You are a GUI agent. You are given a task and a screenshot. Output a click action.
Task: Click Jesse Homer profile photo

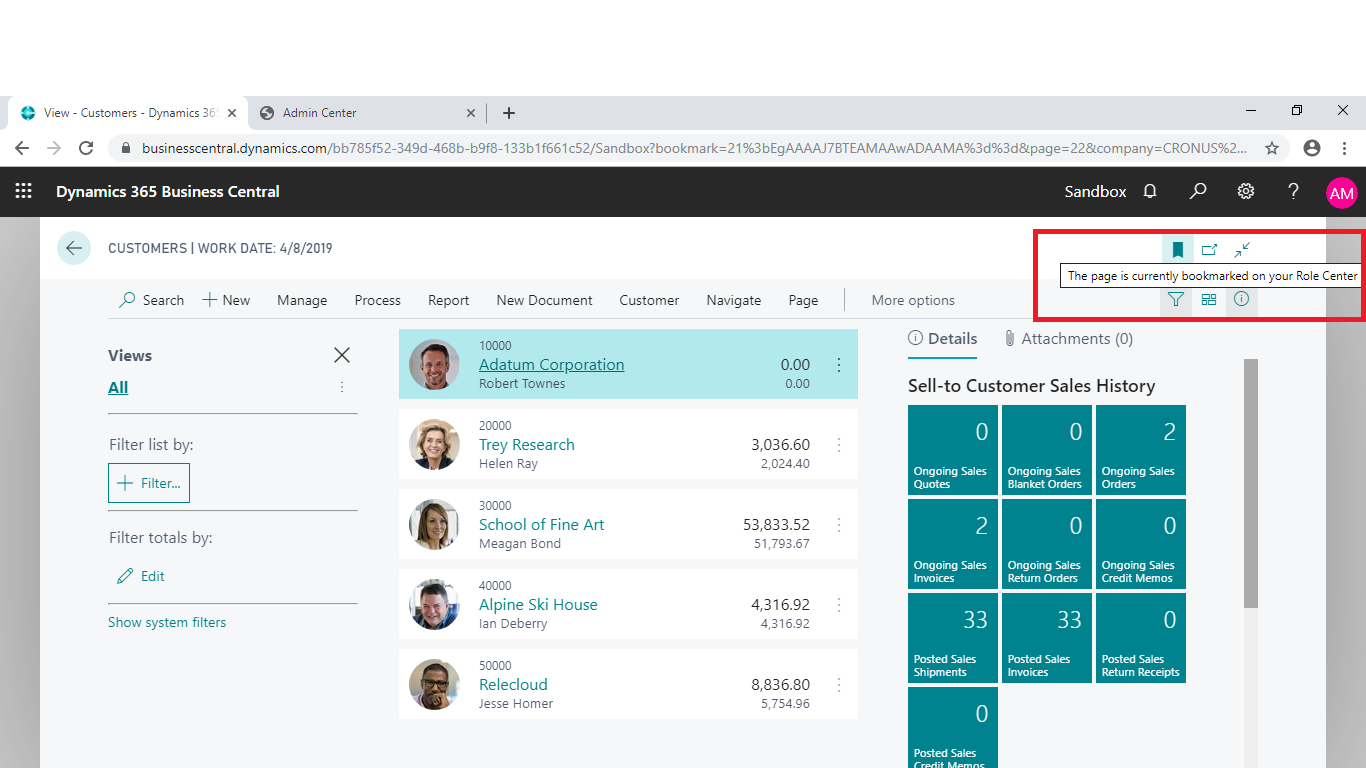pos(434,685)
